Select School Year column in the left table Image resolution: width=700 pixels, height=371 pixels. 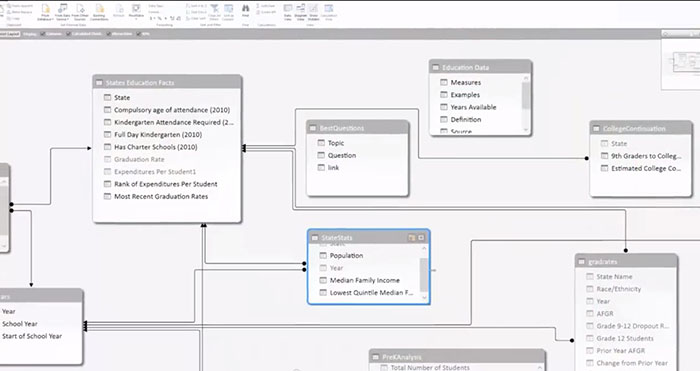(20, 324)
